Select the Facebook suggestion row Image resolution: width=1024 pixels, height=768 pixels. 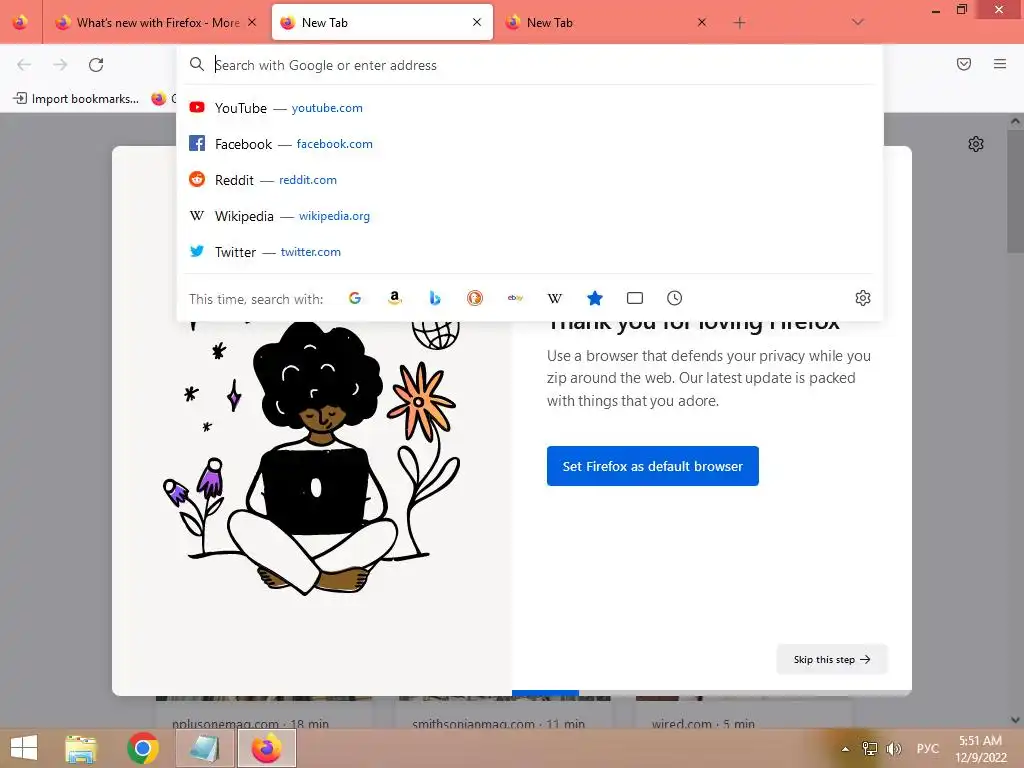pyautogui.click(x=530, y=144)
